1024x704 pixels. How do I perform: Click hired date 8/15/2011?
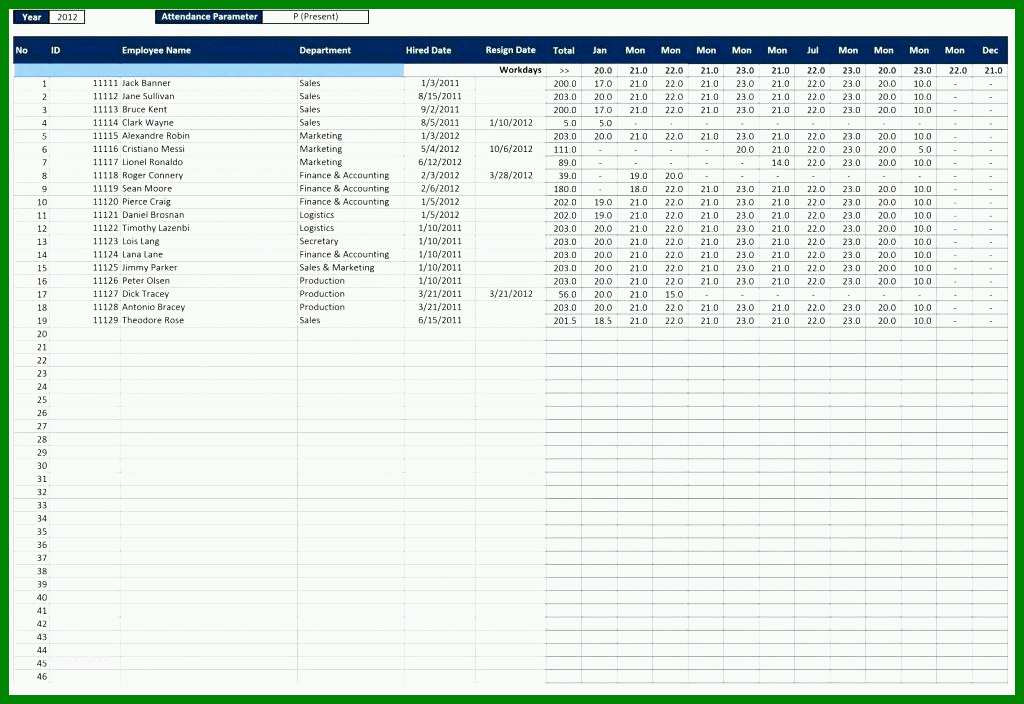440,97
